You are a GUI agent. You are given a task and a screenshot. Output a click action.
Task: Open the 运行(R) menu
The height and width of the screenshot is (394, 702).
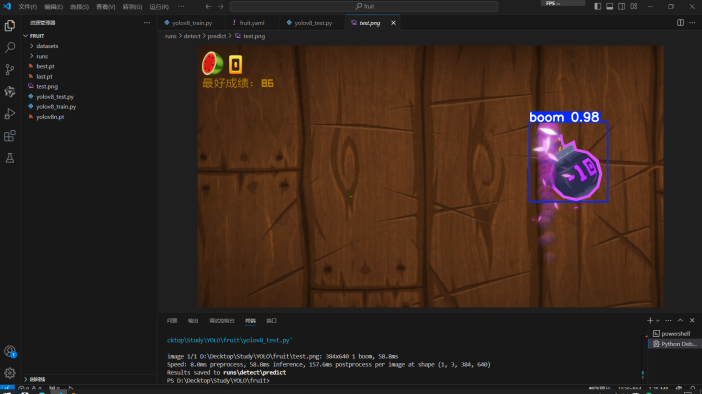pyautogui.click(x=159, y=7)
